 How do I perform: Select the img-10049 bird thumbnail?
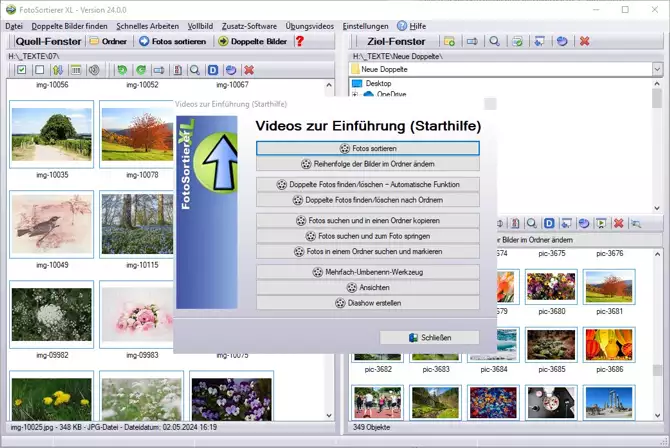(52, 224)
